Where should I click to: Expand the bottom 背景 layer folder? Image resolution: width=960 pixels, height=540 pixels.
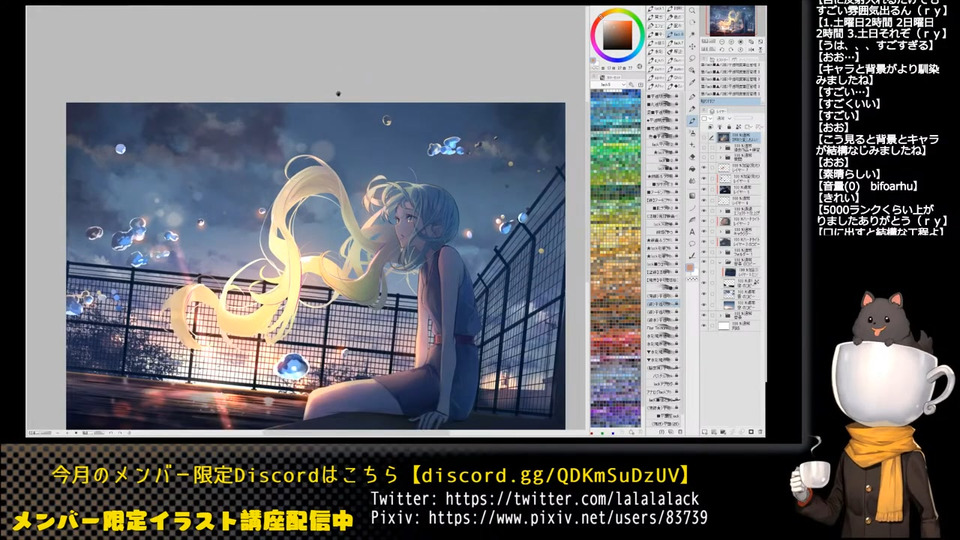tap(721, 315)
